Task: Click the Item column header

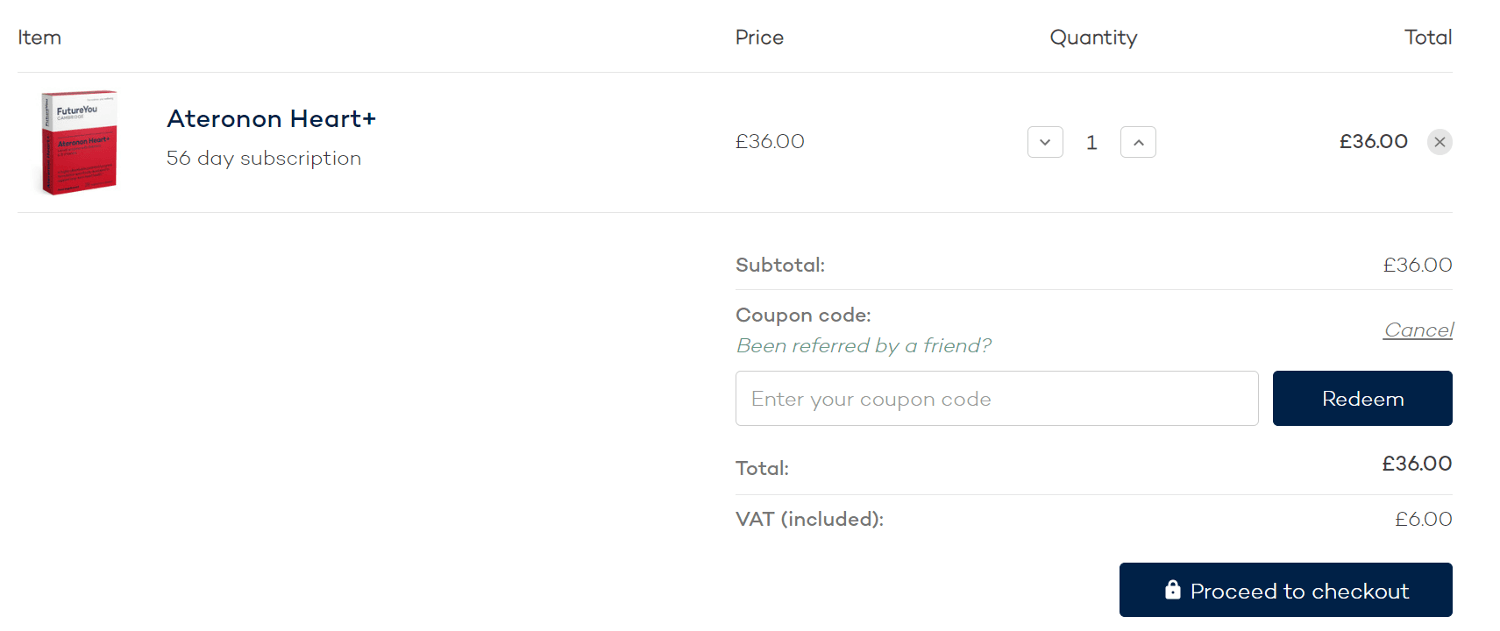Action: pyautogui.click(x=39, y=37)
